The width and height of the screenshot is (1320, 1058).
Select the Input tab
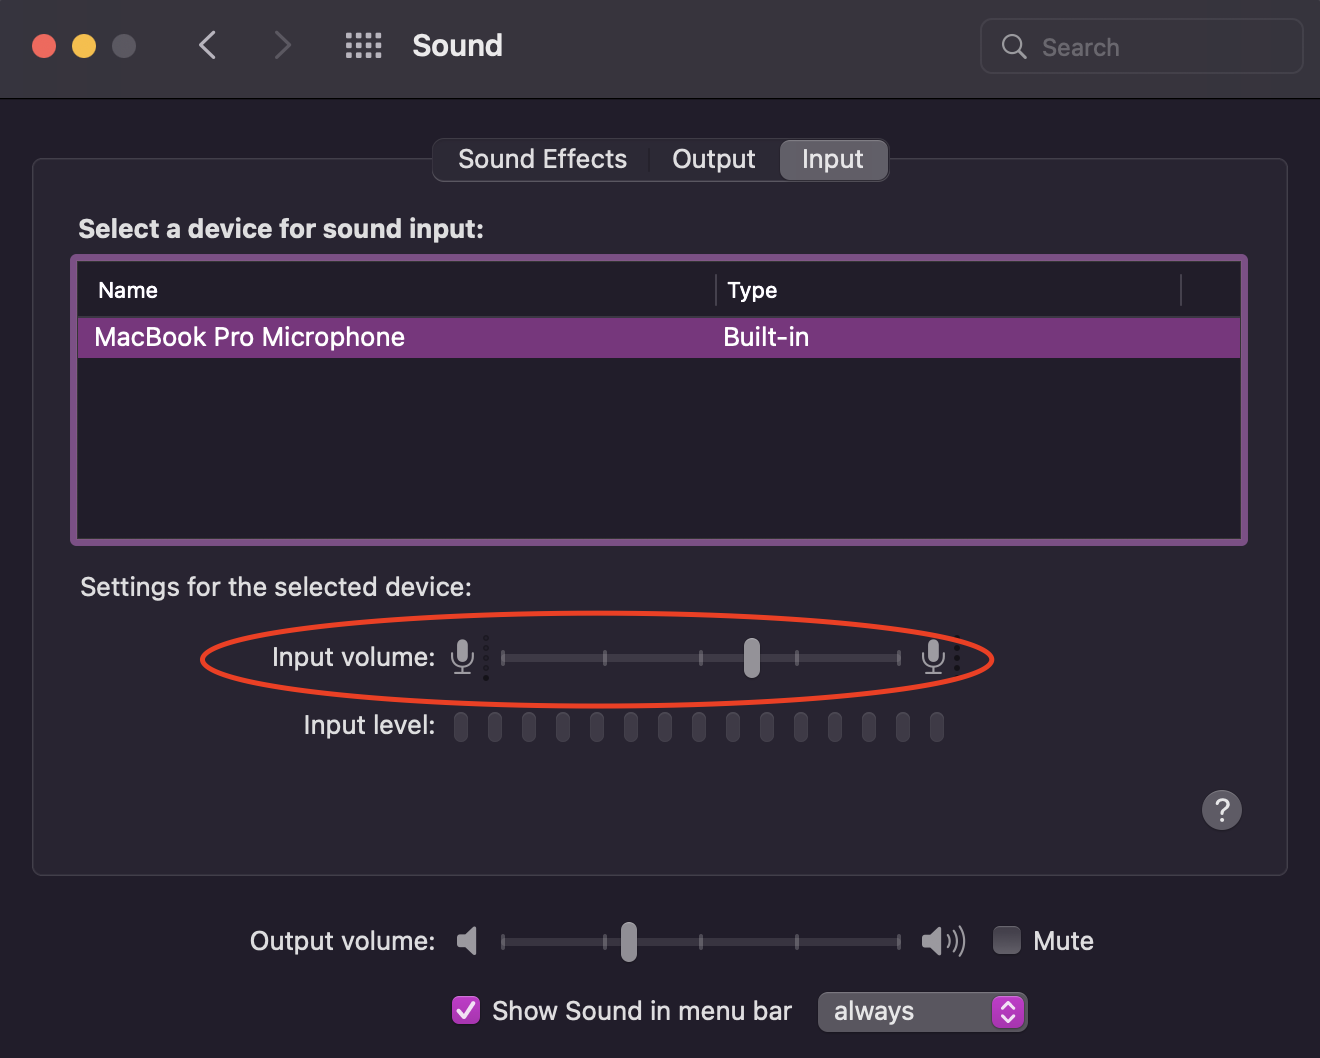click(832, 160)
